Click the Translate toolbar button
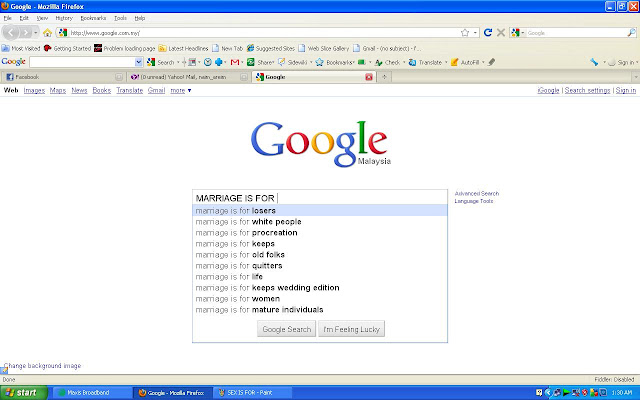The image size is (640, 400). (426, 62)
